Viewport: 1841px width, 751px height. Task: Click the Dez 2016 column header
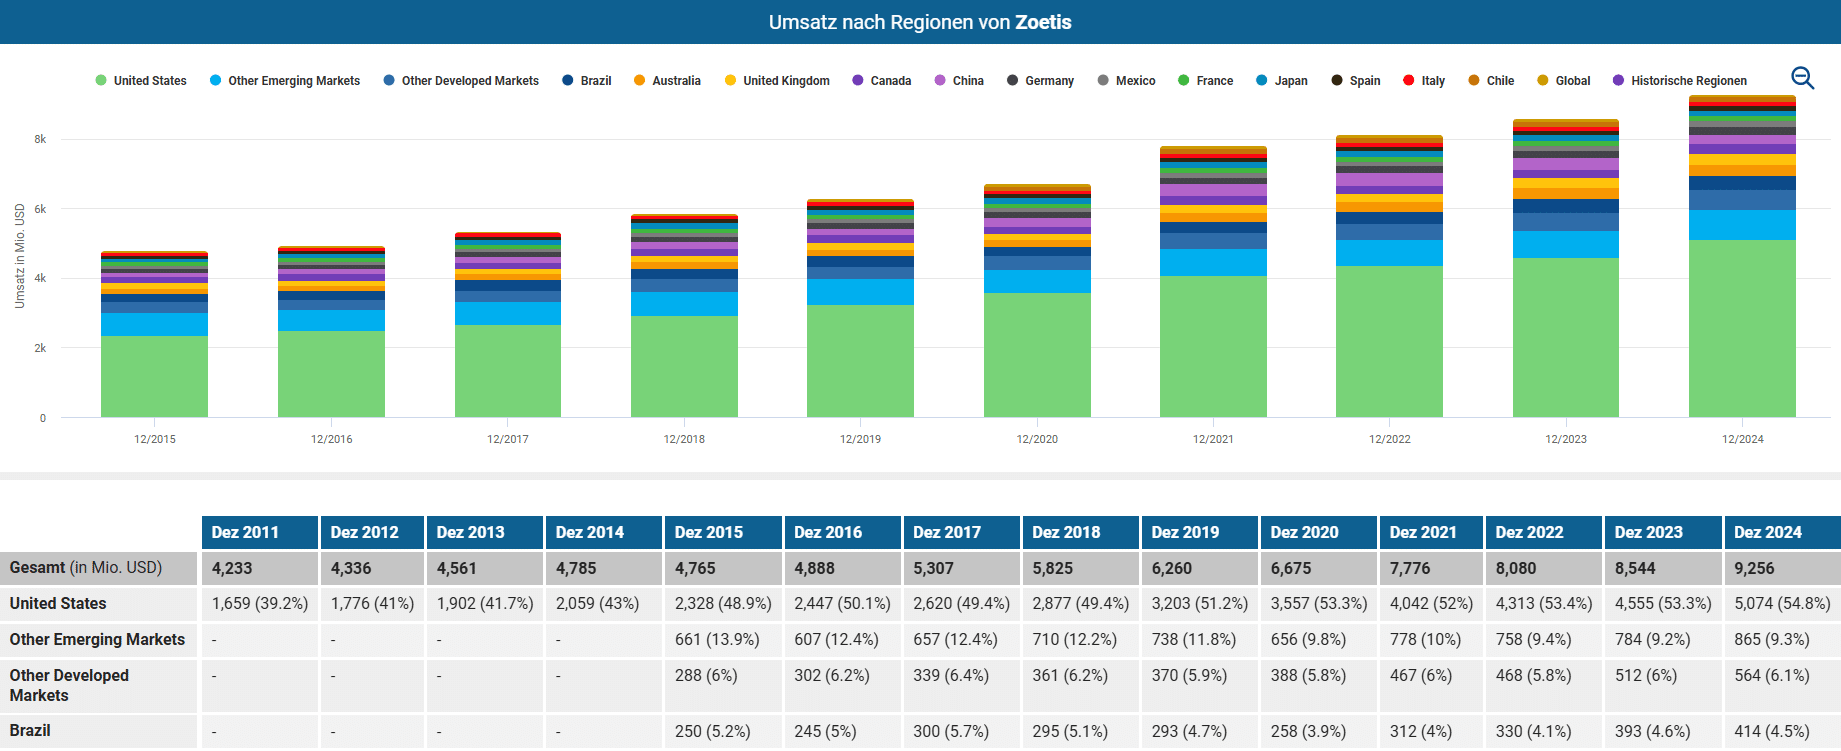coord(842,532)
